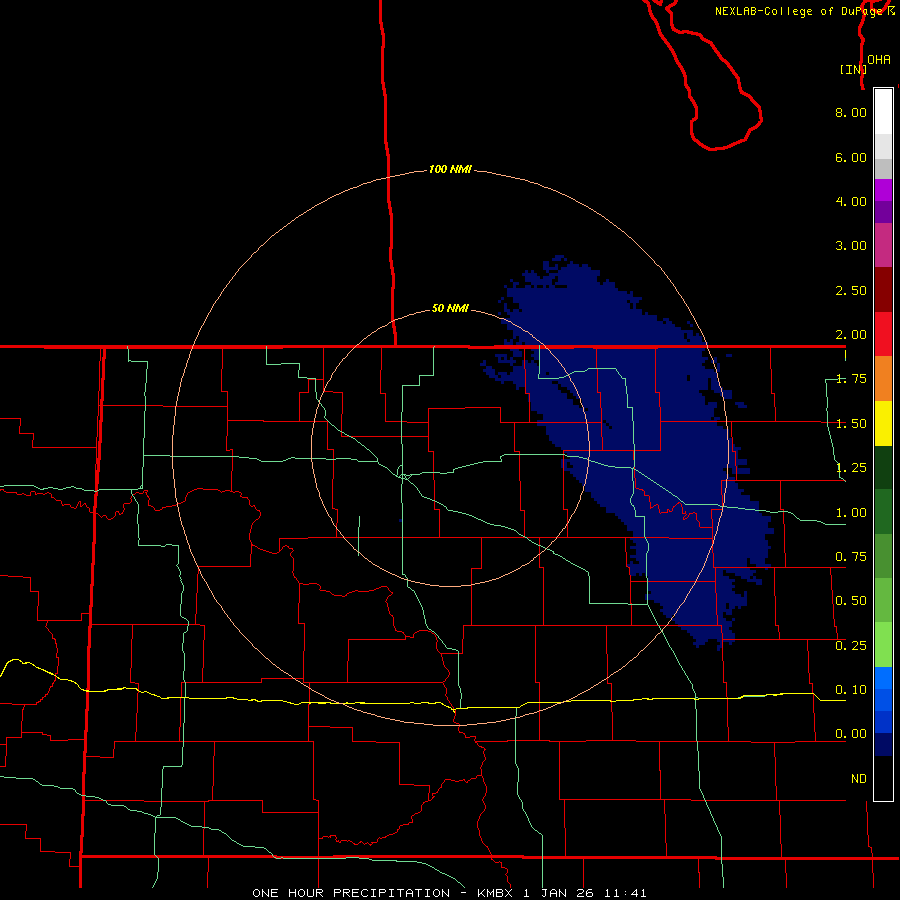Click the 1.25 legend value

tap(851, 468)
